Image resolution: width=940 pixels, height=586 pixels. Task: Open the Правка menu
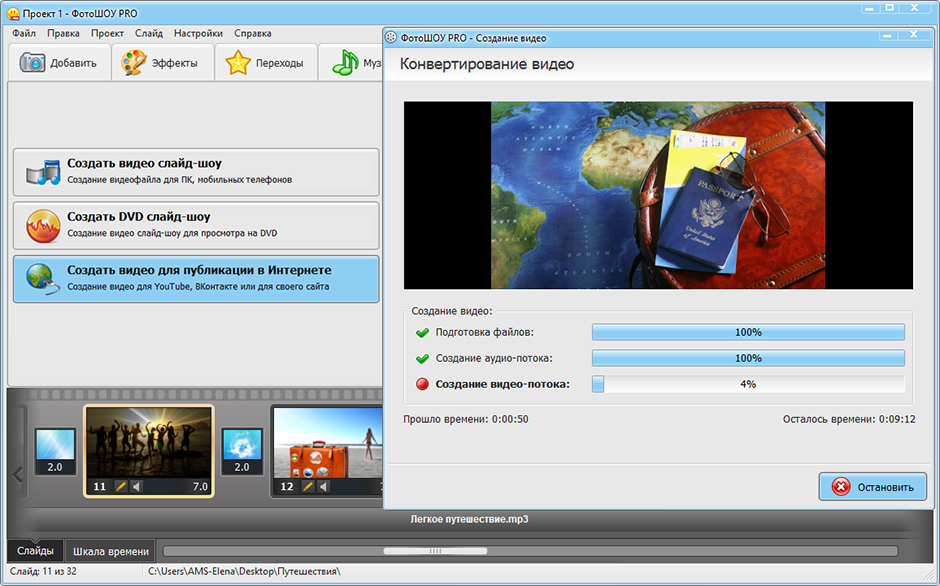pos(63,34)
